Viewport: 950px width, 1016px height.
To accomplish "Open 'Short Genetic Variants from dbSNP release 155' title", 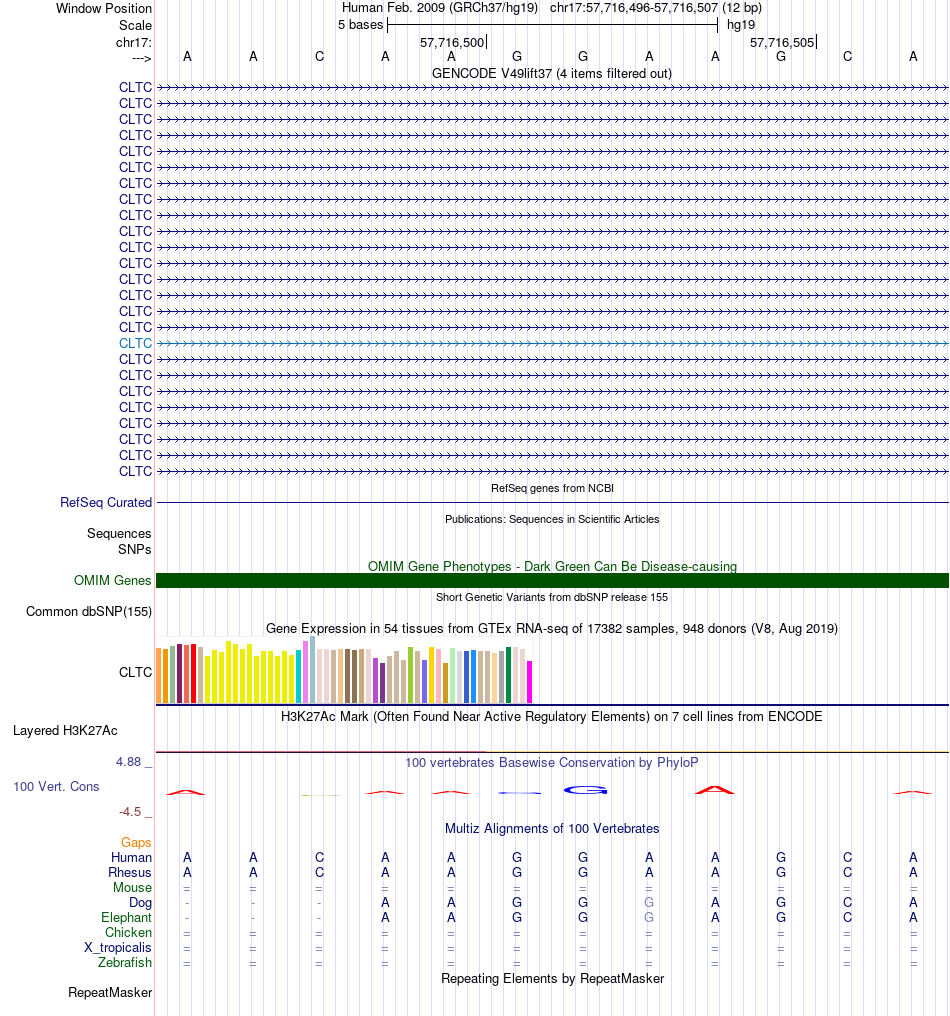I will point(551,597).
